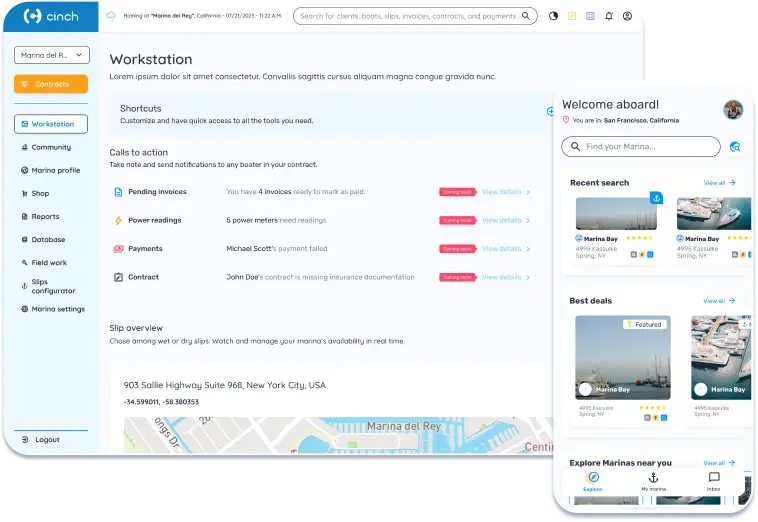Click the Find your Marina search field
The width and height of the screenshot is (758, 522).
(641, 146)
